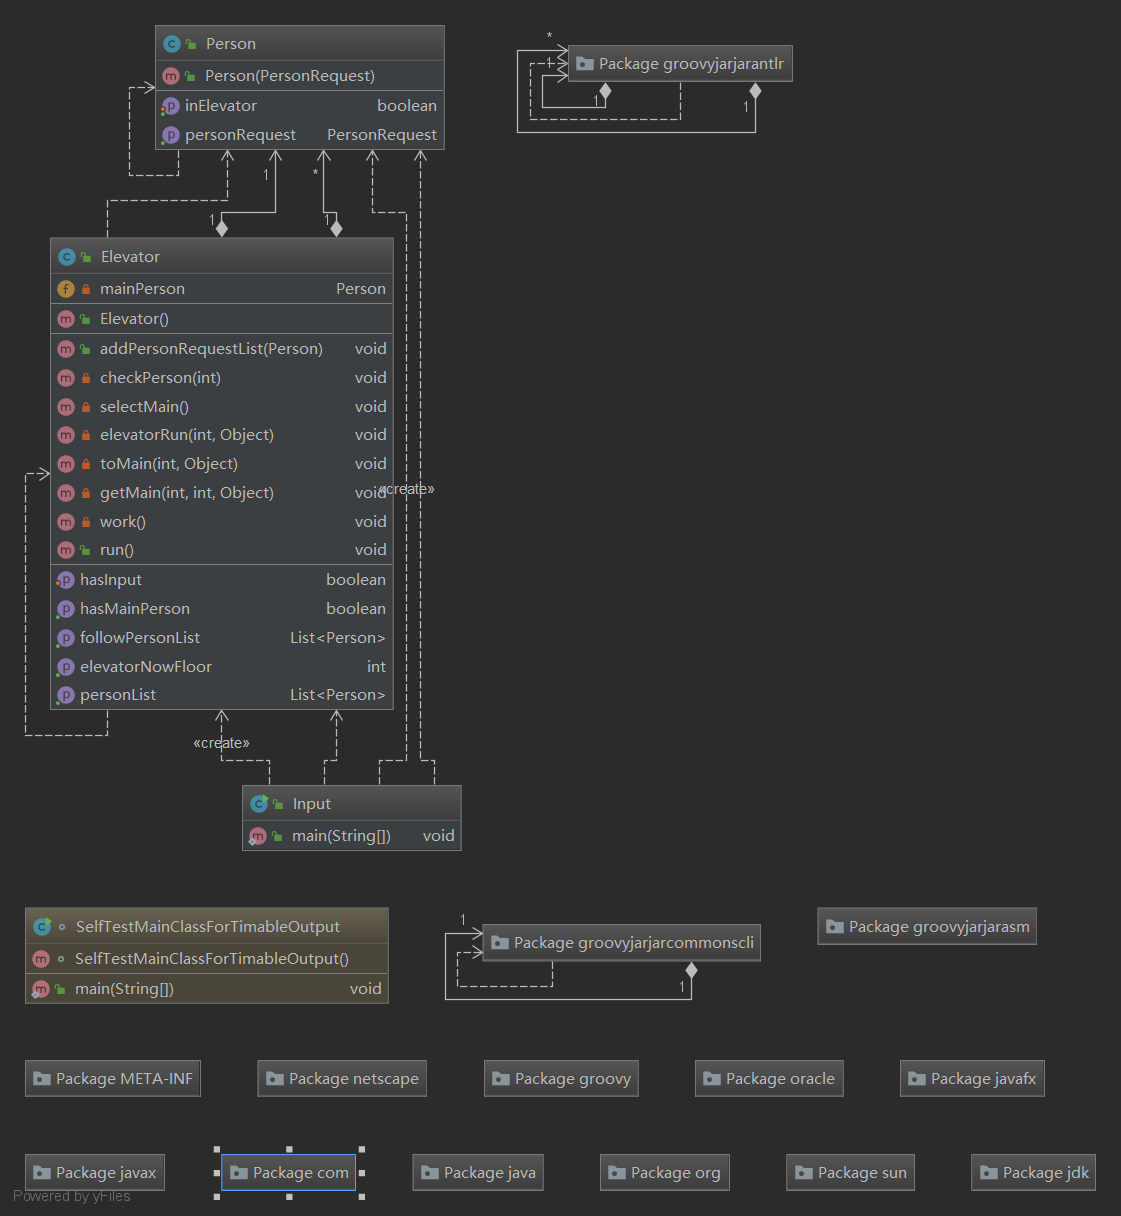Click the elevatorRun(int, Object) method name
1121x1216 pixels.
click(x=187, y=435)
